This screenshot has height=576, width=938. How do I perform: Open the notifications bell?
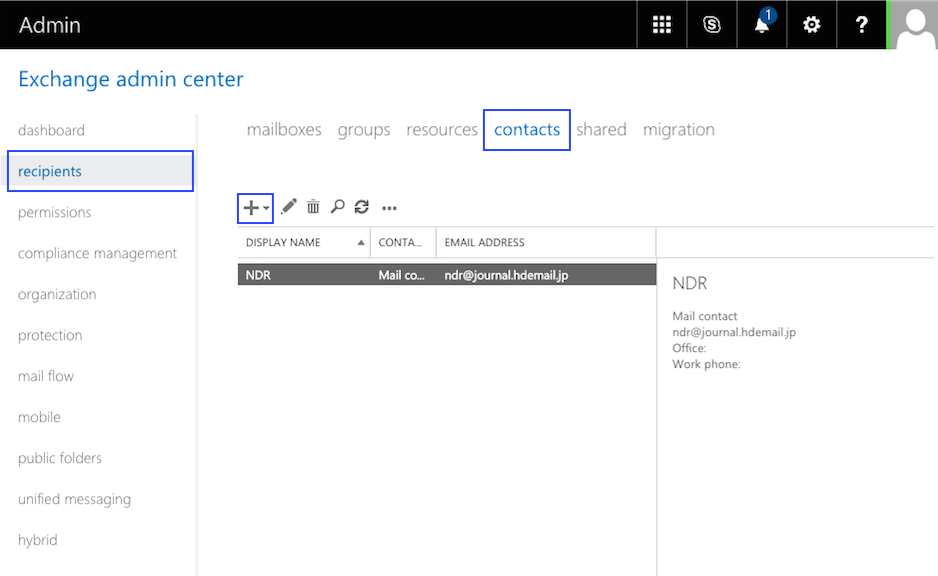click(762, 25)
